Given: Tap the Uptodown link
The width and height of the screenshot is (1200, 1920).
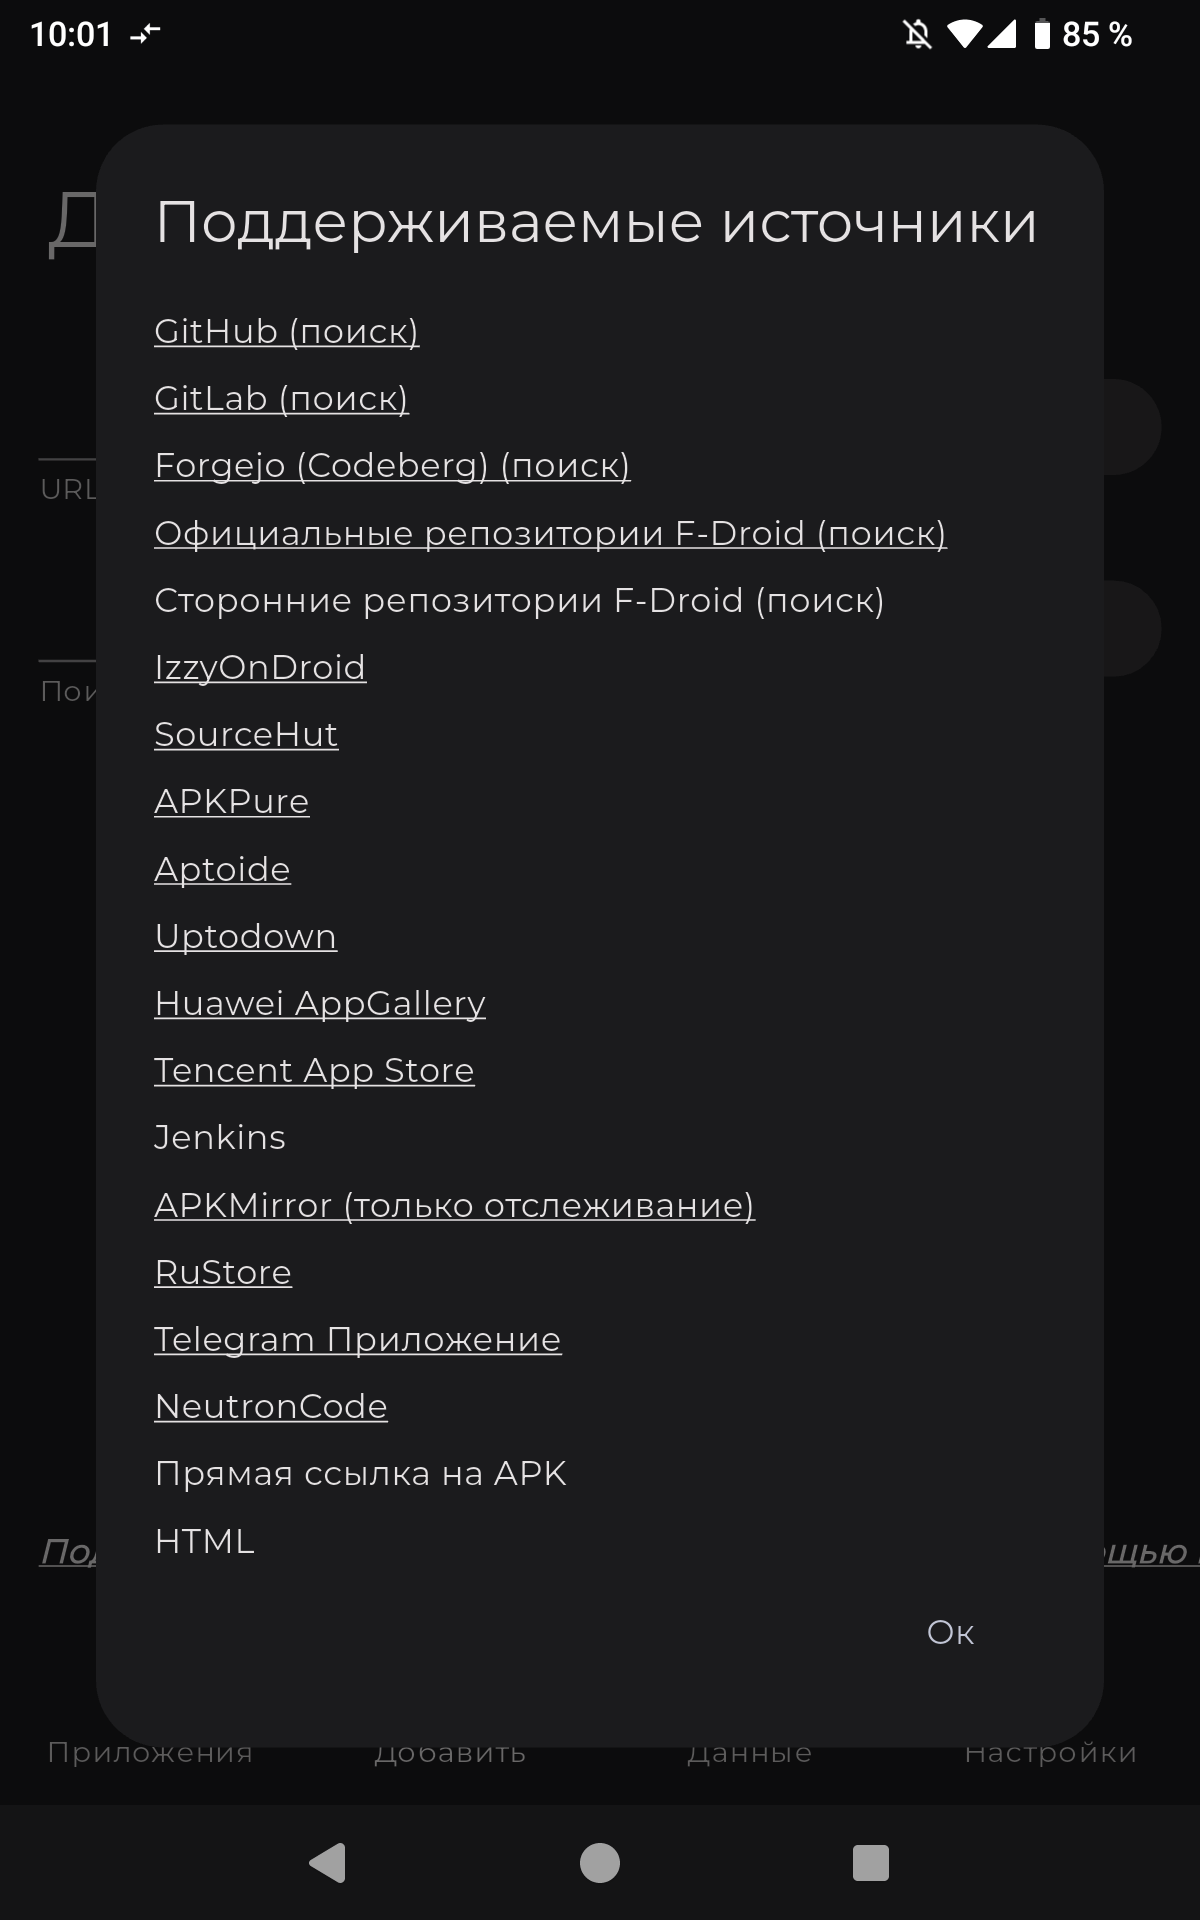Looking at the screenshot, I should [x=245, y=936].
